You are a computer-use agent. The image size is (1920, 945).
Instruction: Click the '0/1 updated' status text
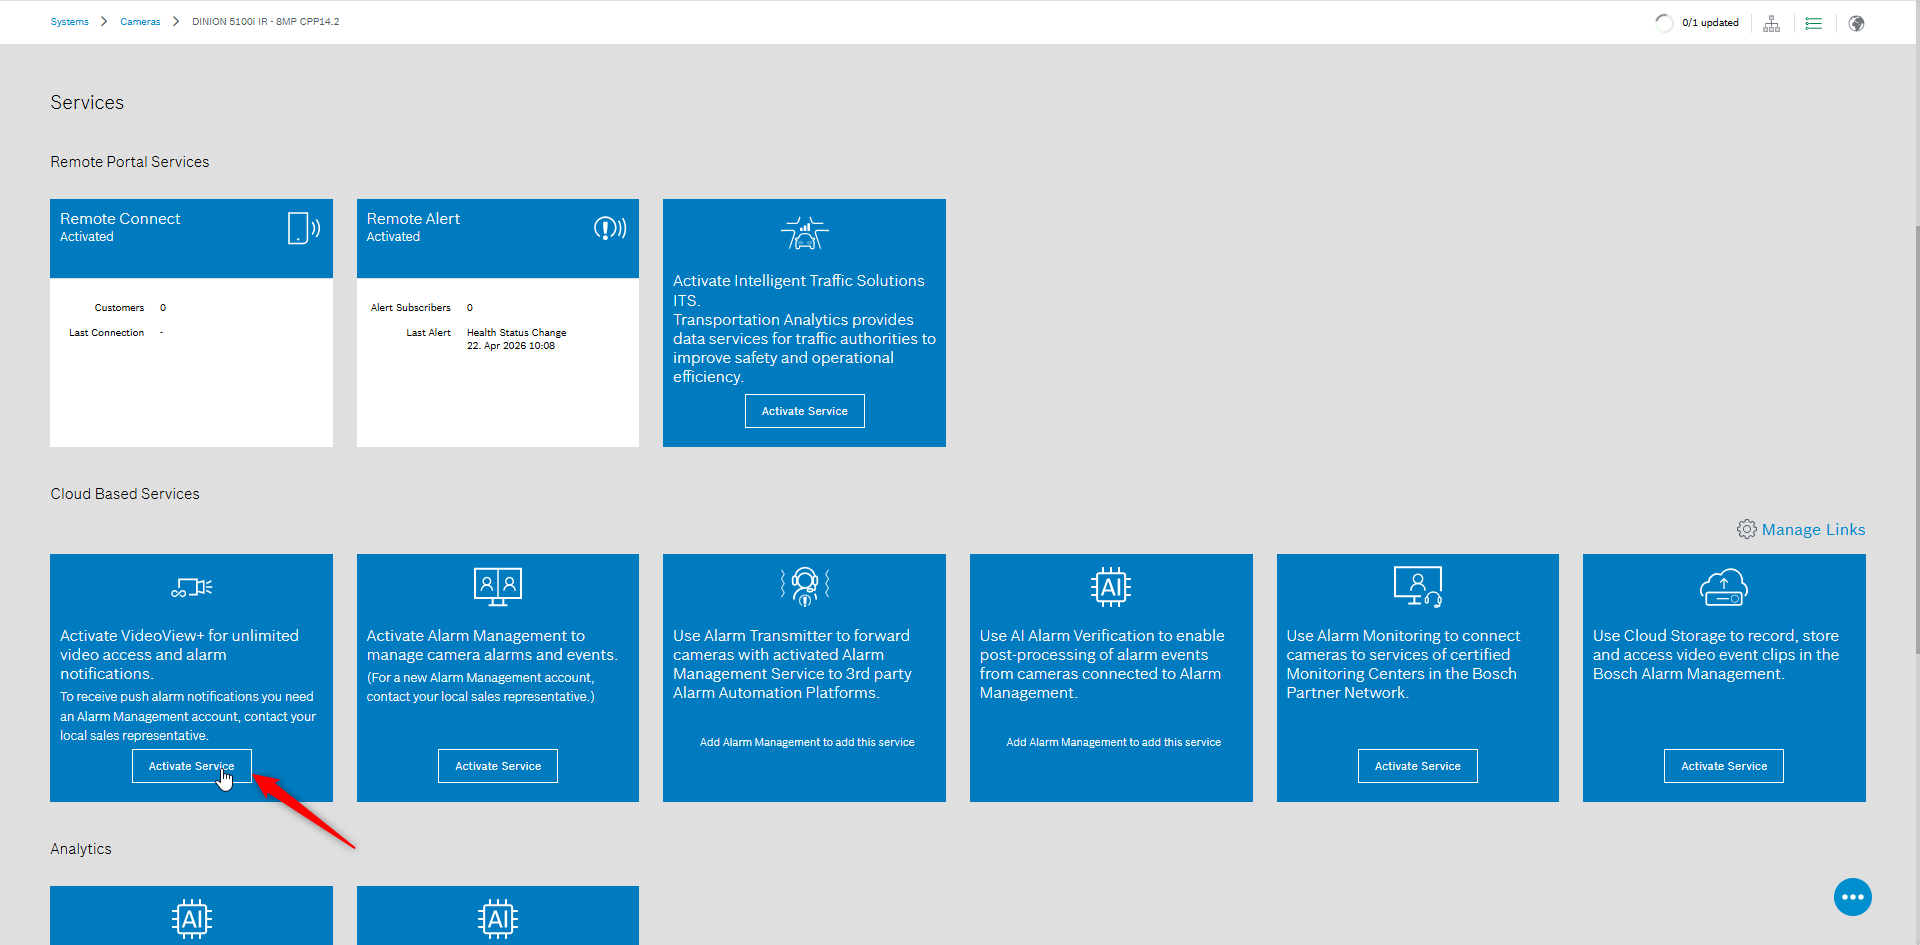[1710, 23]
